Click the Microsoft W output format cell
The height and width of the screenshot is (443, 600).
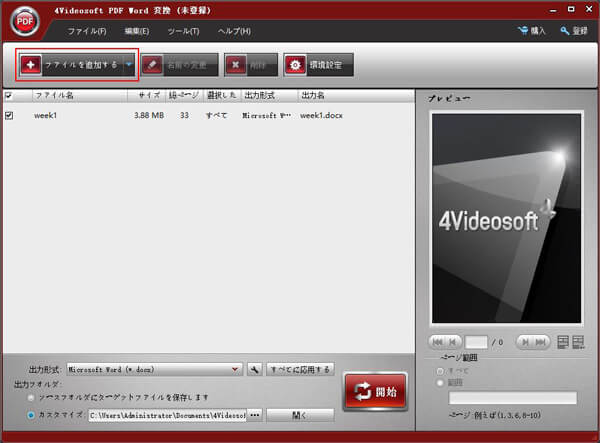(x=266, y=115)
